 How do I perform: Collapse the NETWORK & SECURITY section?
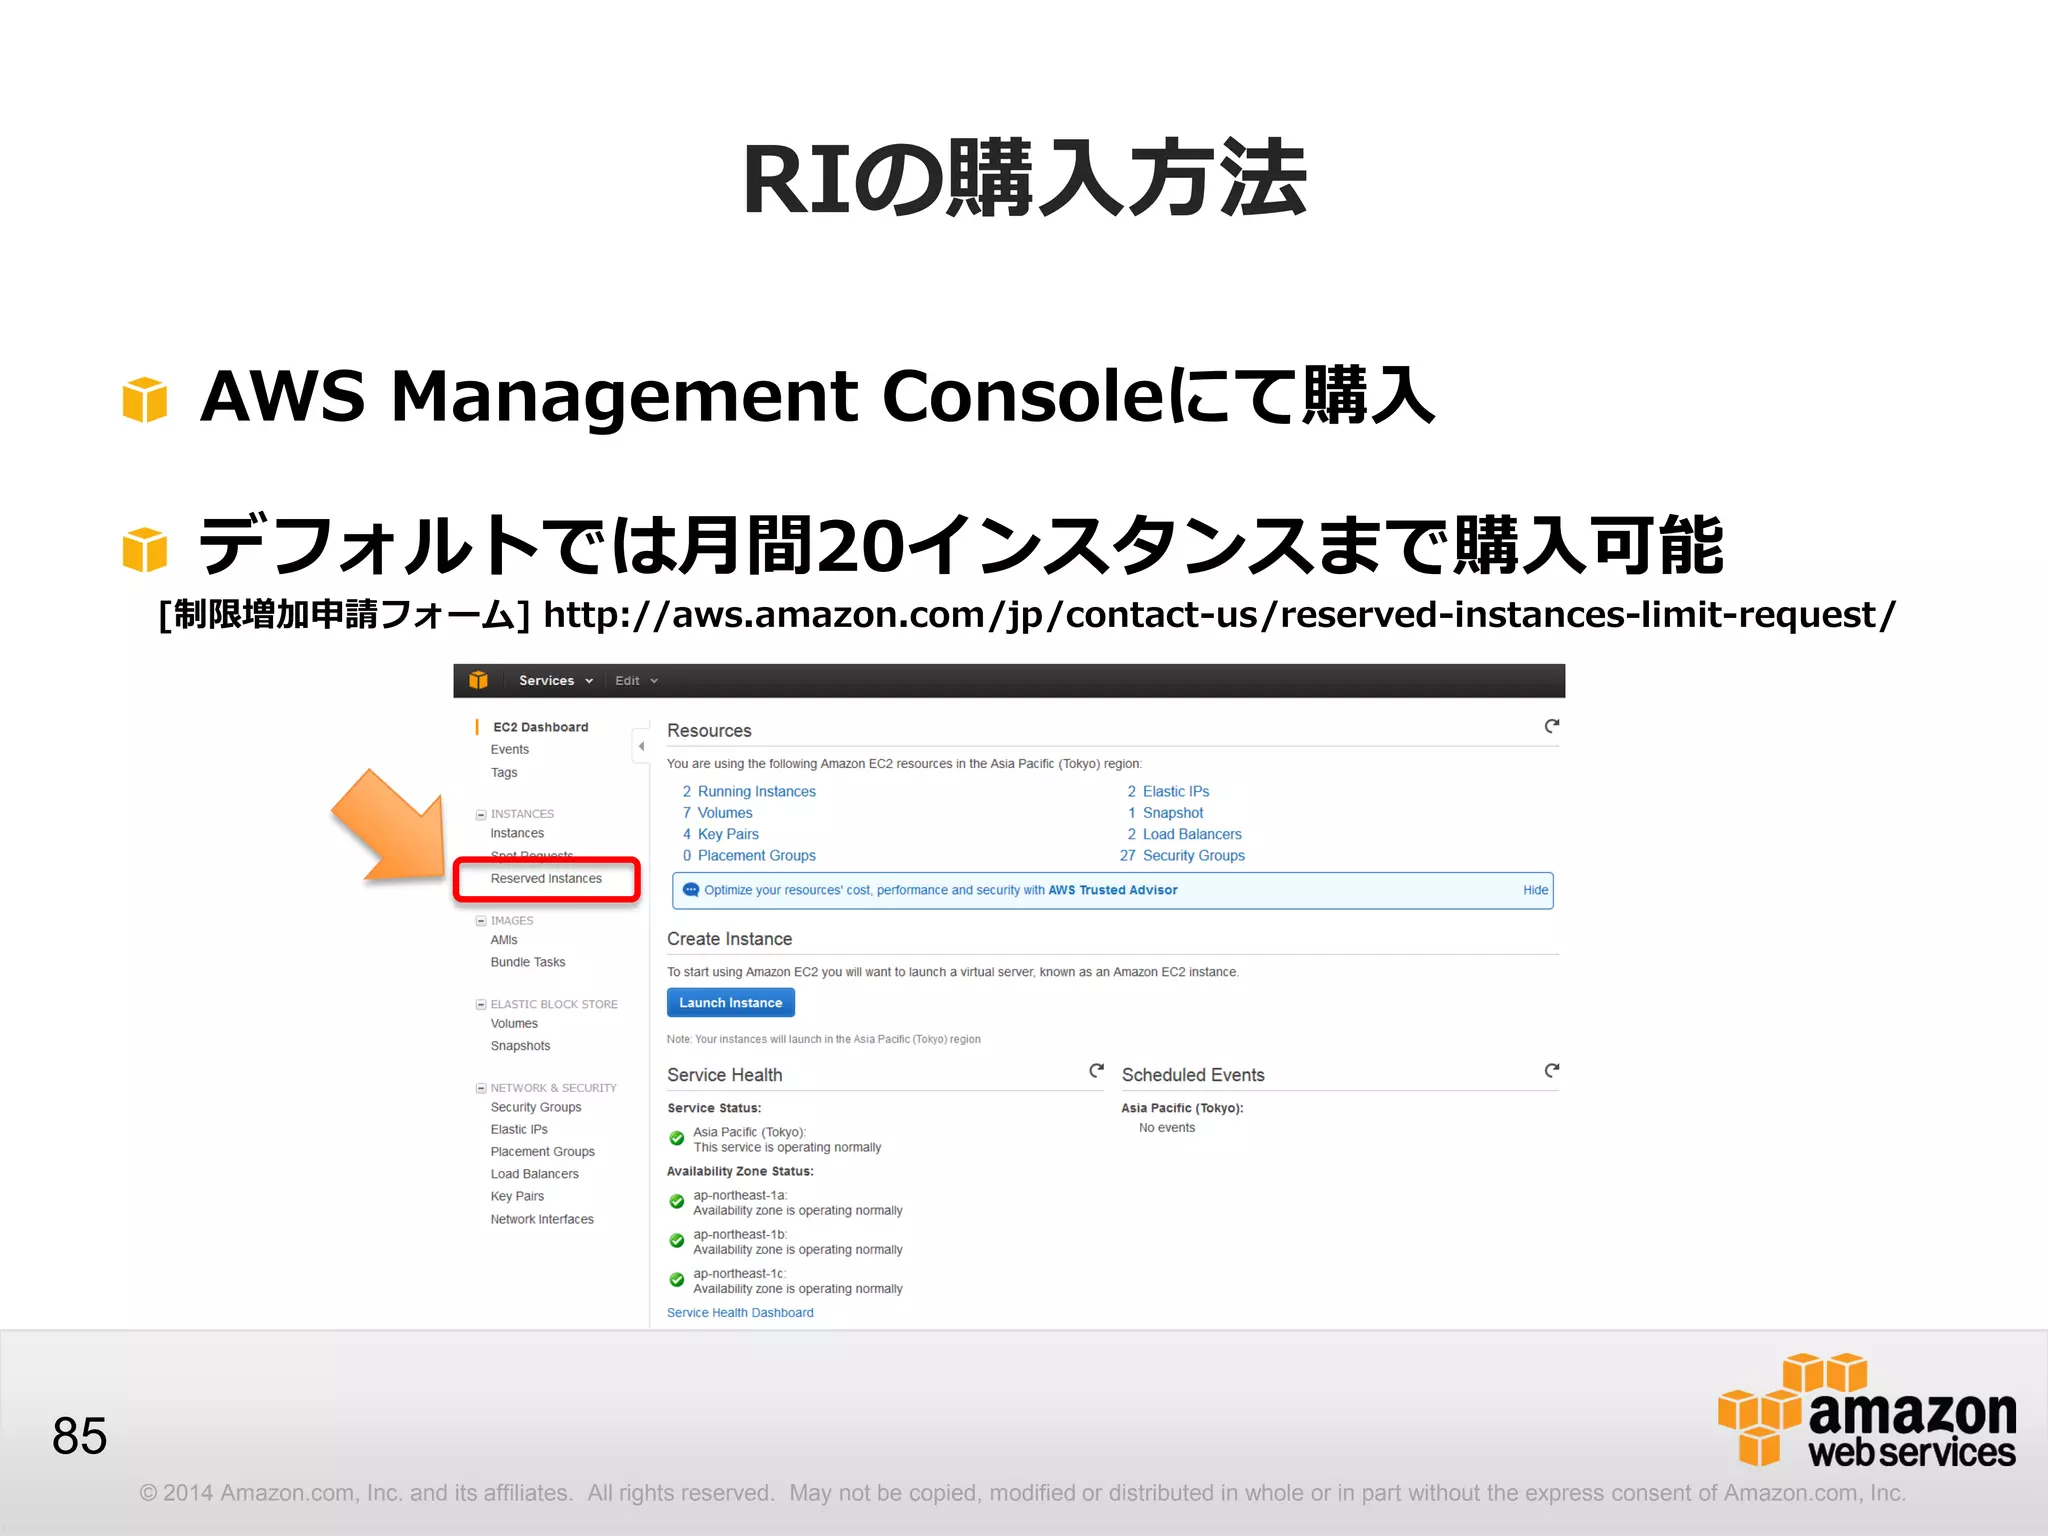(481, 1089)
